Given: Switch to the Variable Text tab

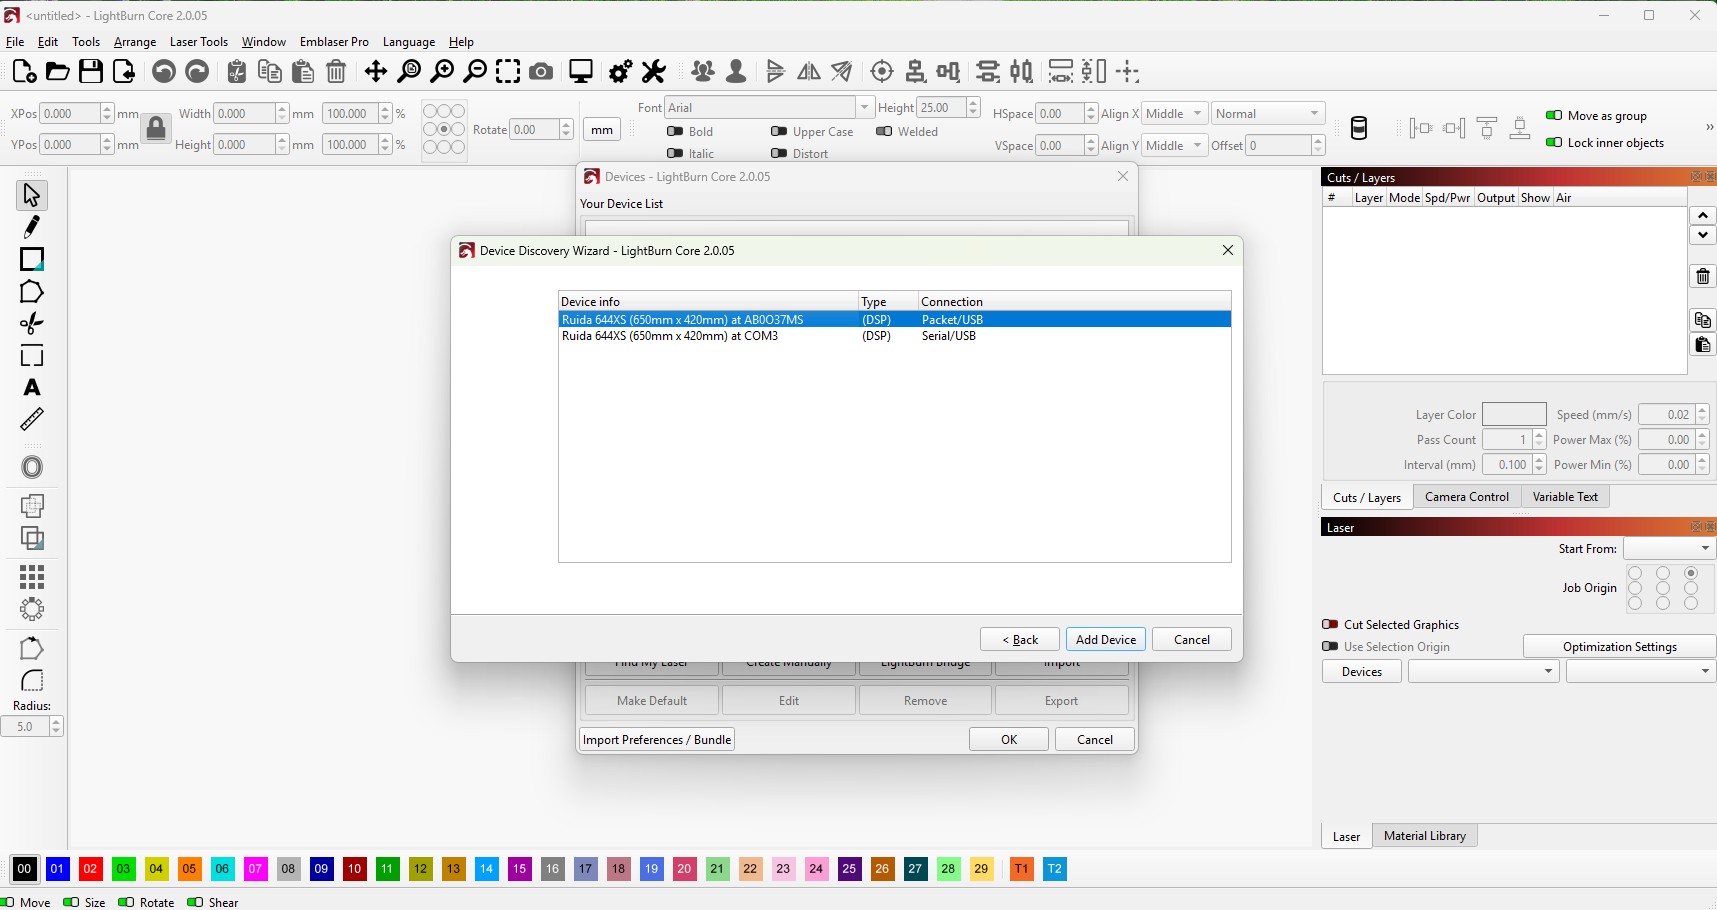Looking at the screenshot, I should (1565, 497).
